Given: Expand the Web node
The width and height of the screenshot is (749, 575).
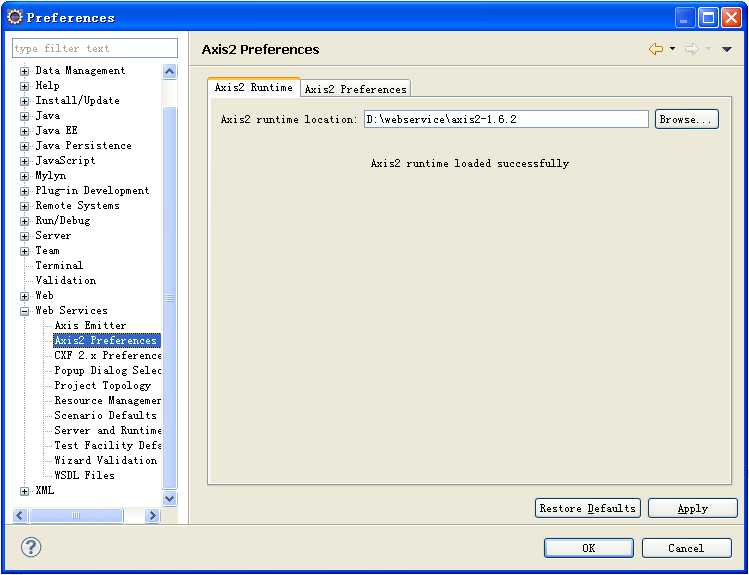Looking at the screenshot, I should (24, 296).
